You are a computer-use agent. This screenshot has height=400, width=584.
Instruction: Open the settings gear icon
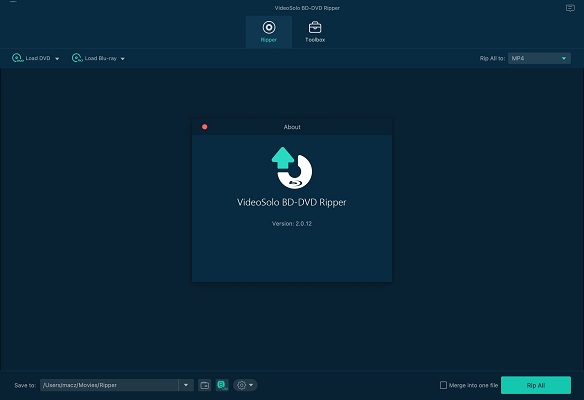241,385
